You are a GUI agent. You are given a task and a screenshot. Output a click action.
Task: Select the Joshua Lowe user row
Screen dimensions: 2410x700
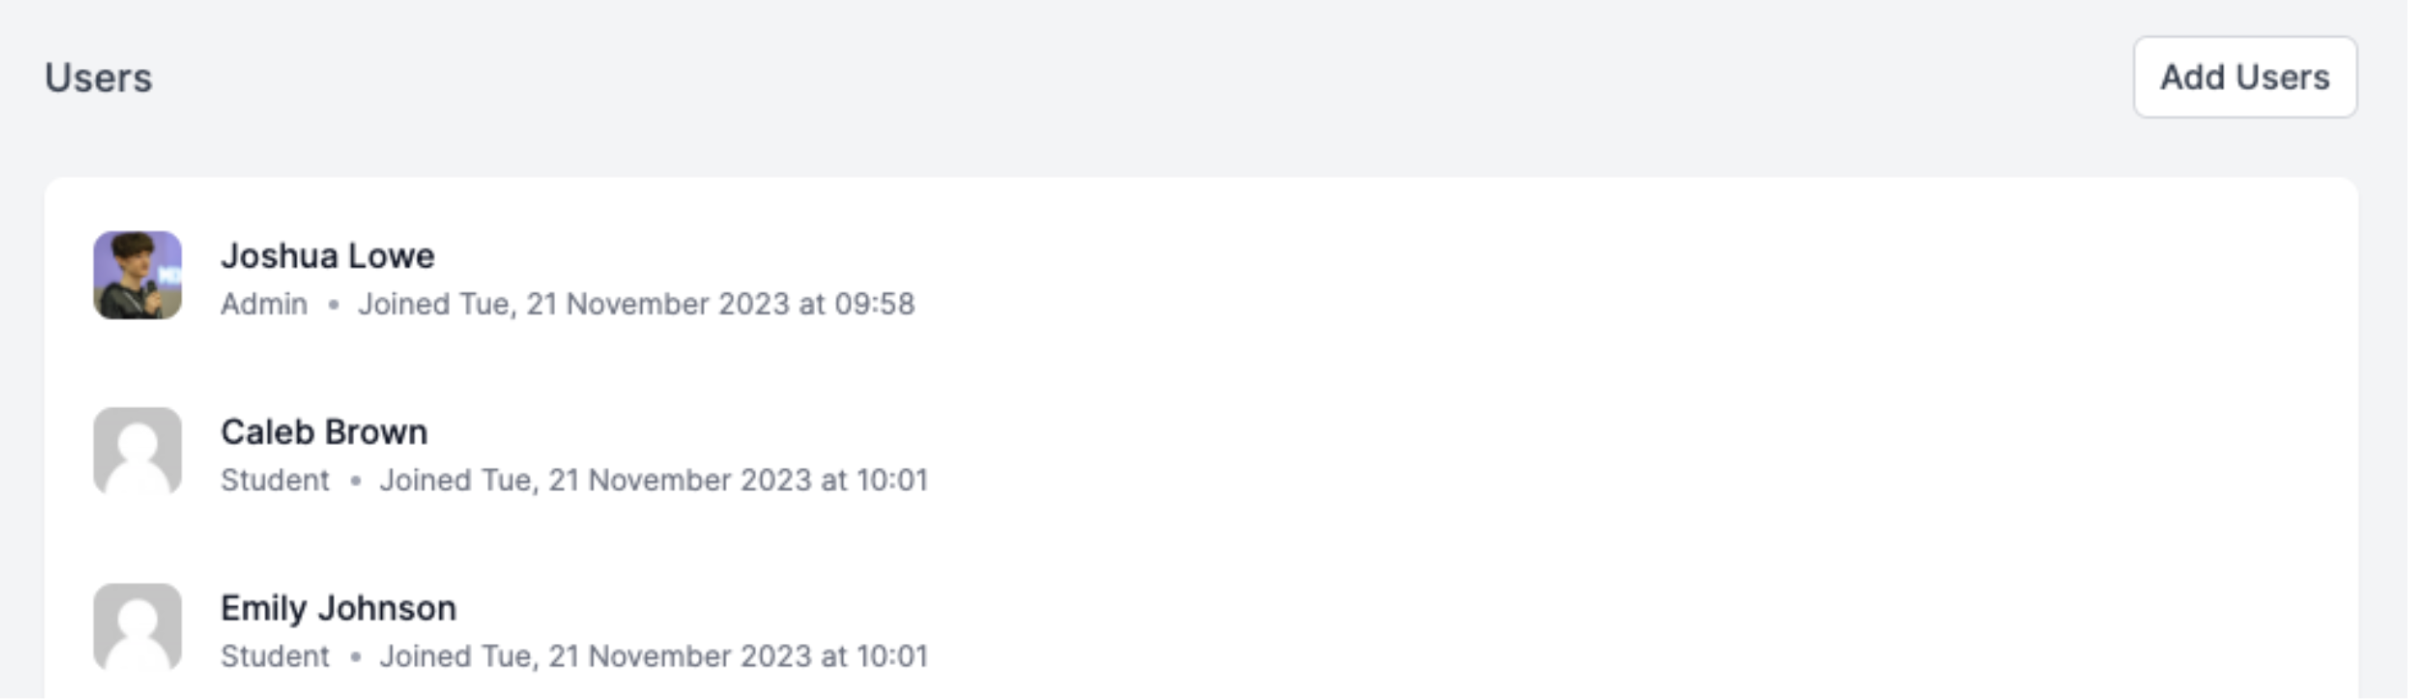click(1201, 275)
